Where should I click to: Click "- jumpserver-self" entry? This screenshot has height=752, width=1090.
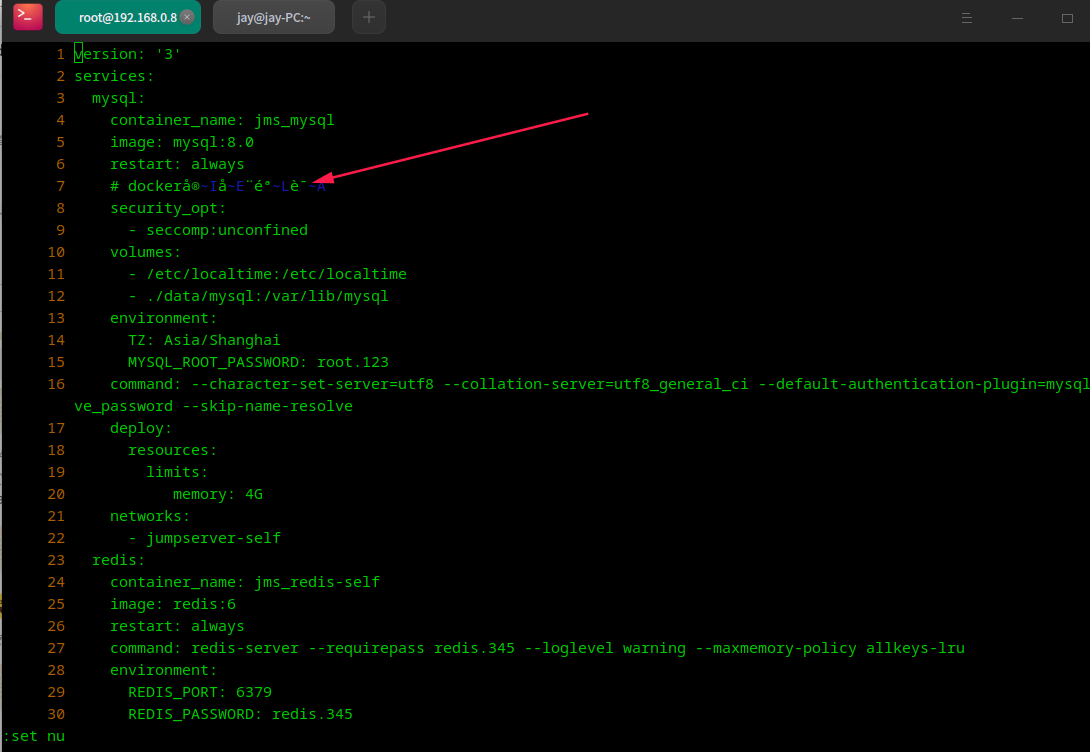(x=204, y=538)
